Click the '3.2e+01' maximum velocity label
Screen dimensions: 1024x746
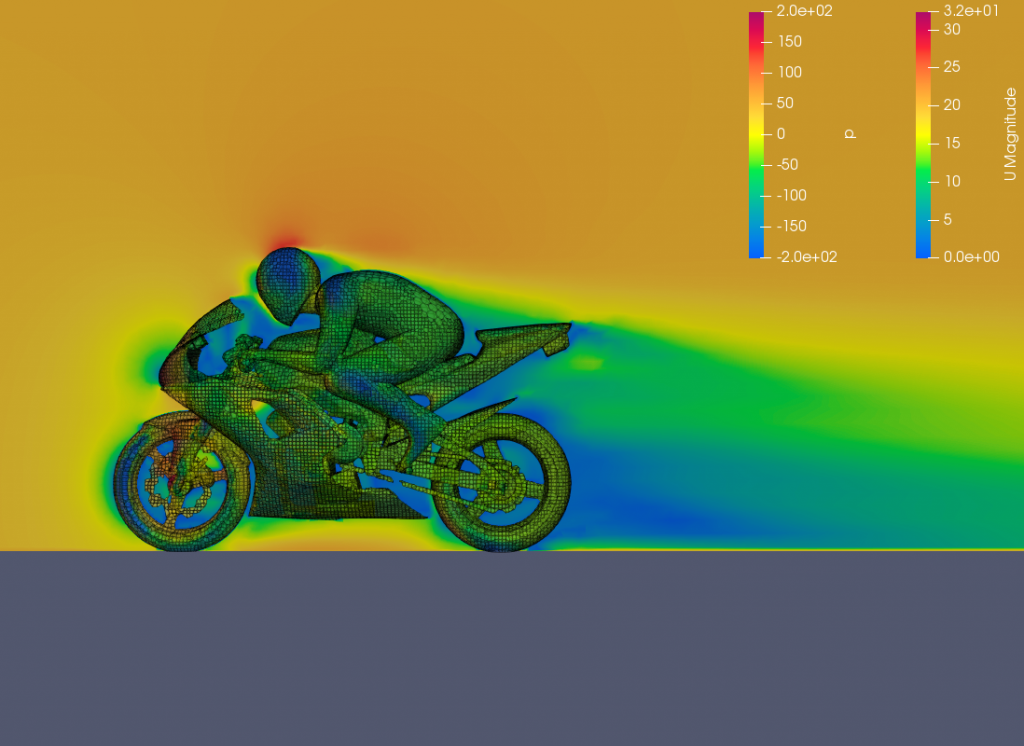[x=970, y=10]
